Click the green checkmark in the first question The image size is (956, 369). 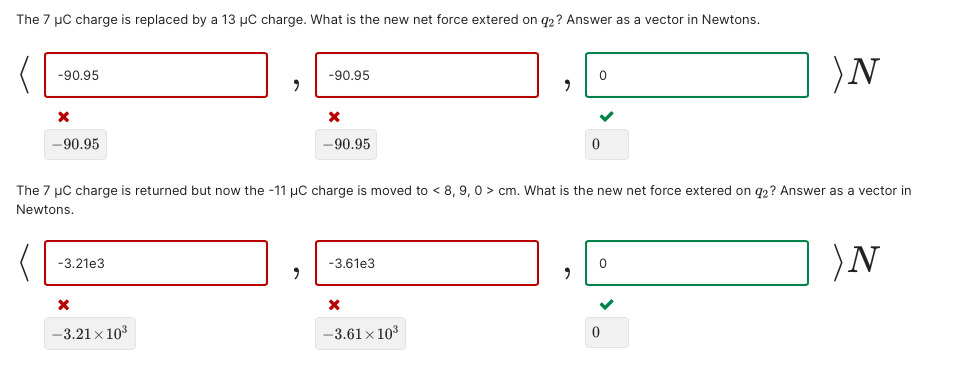click(607, 116)
